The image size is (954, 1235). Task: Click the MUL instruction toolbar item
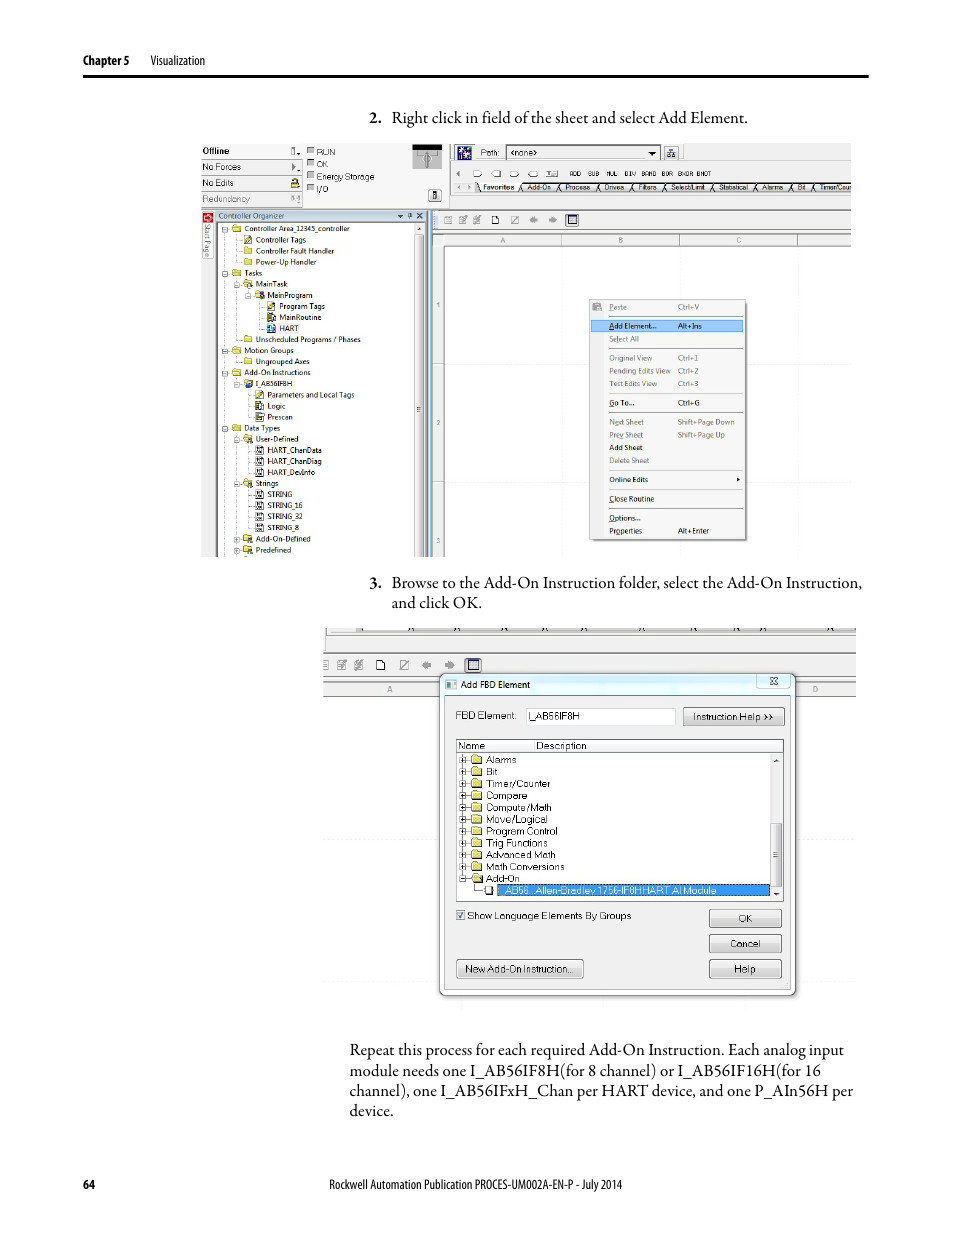pyautogui.click(x=612, y=174)
